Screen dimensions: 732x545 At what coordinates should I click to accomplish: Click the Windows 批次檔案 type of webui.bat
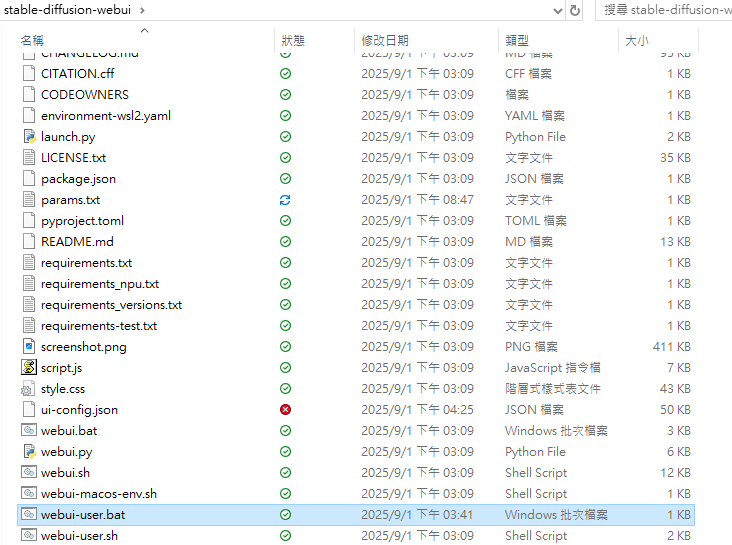(556, 431)
